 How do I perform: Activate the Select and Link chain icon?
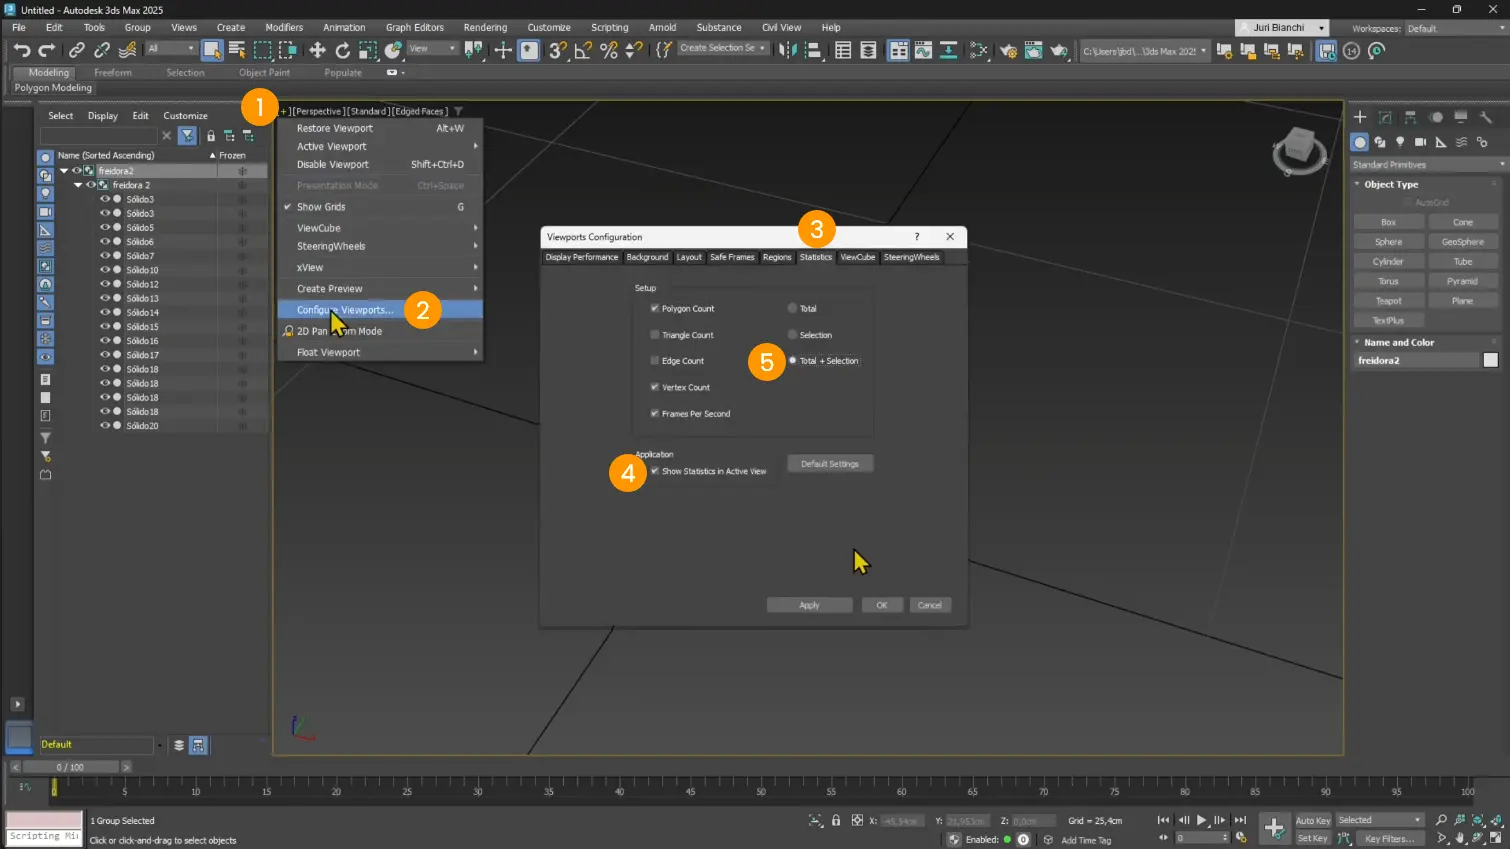(77, 49)
